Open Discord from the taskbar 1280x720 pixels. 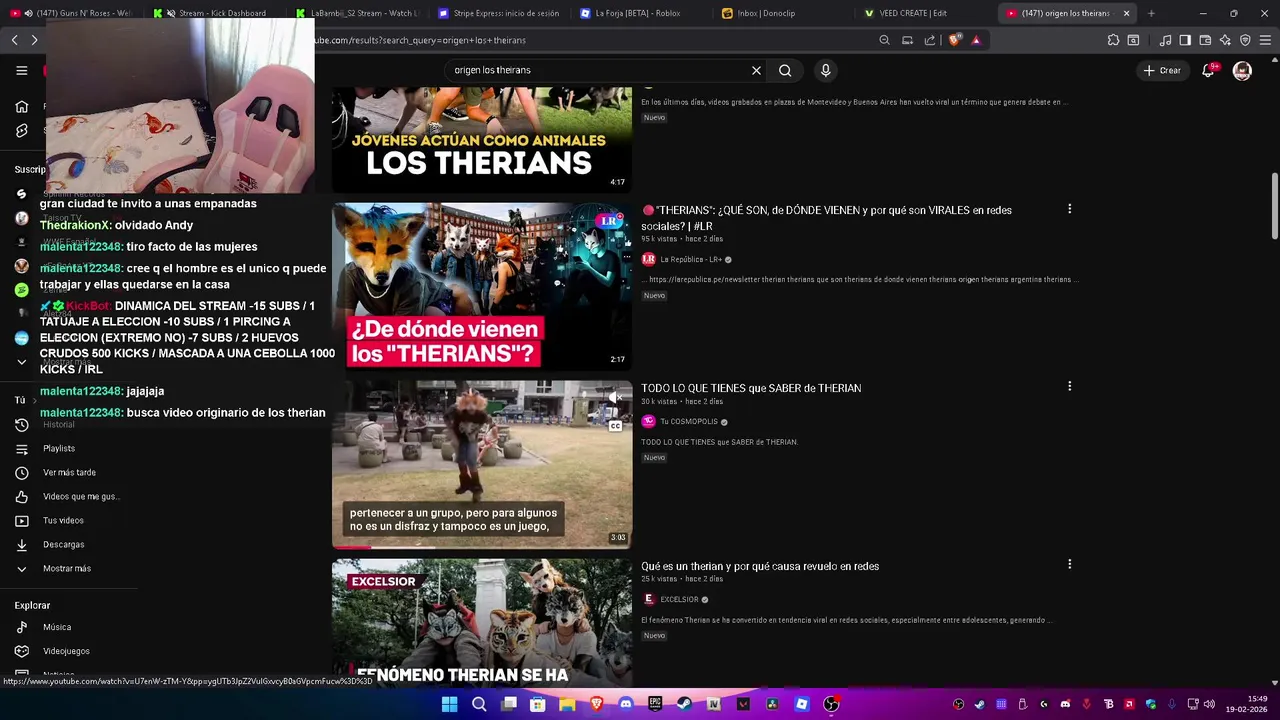tap(626, 704)
